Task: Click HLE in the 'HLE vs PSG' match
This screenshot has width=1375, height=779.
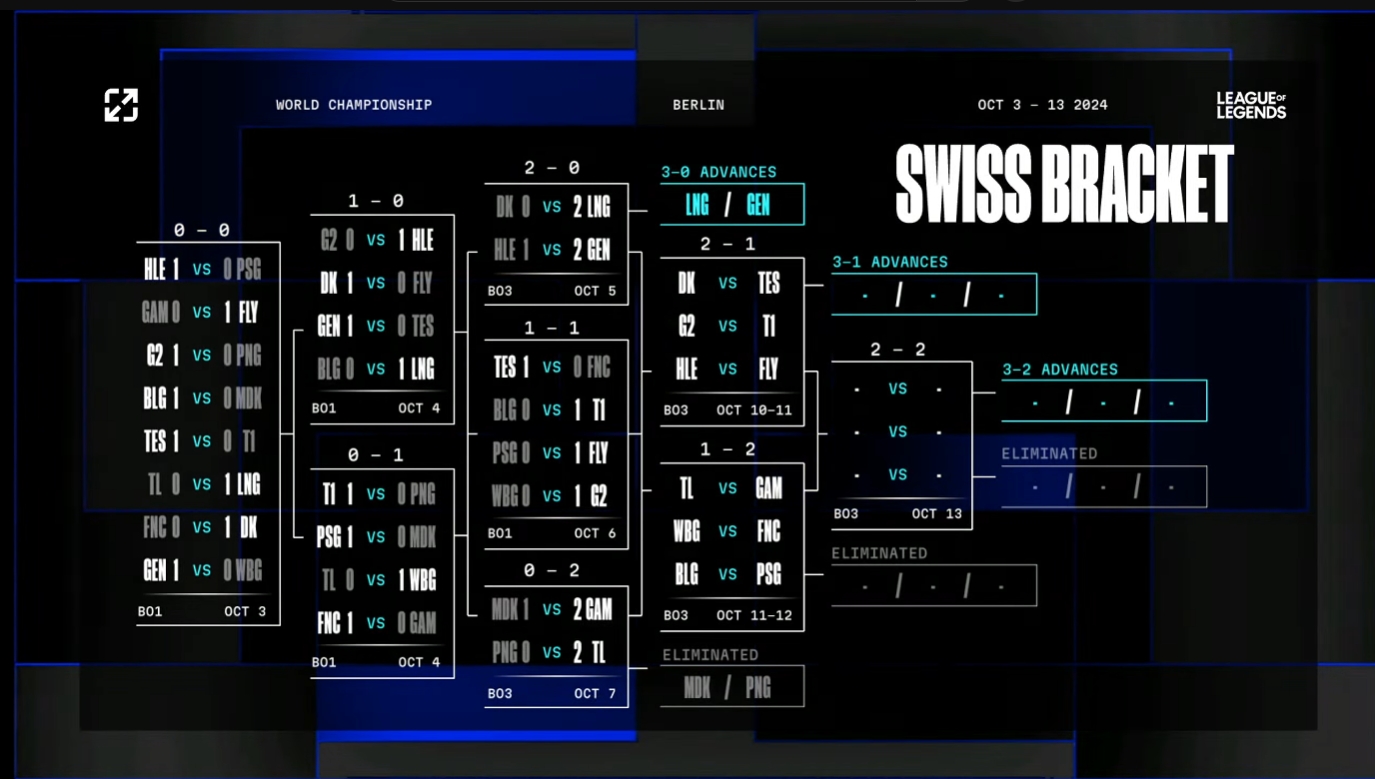Action: 154,269
